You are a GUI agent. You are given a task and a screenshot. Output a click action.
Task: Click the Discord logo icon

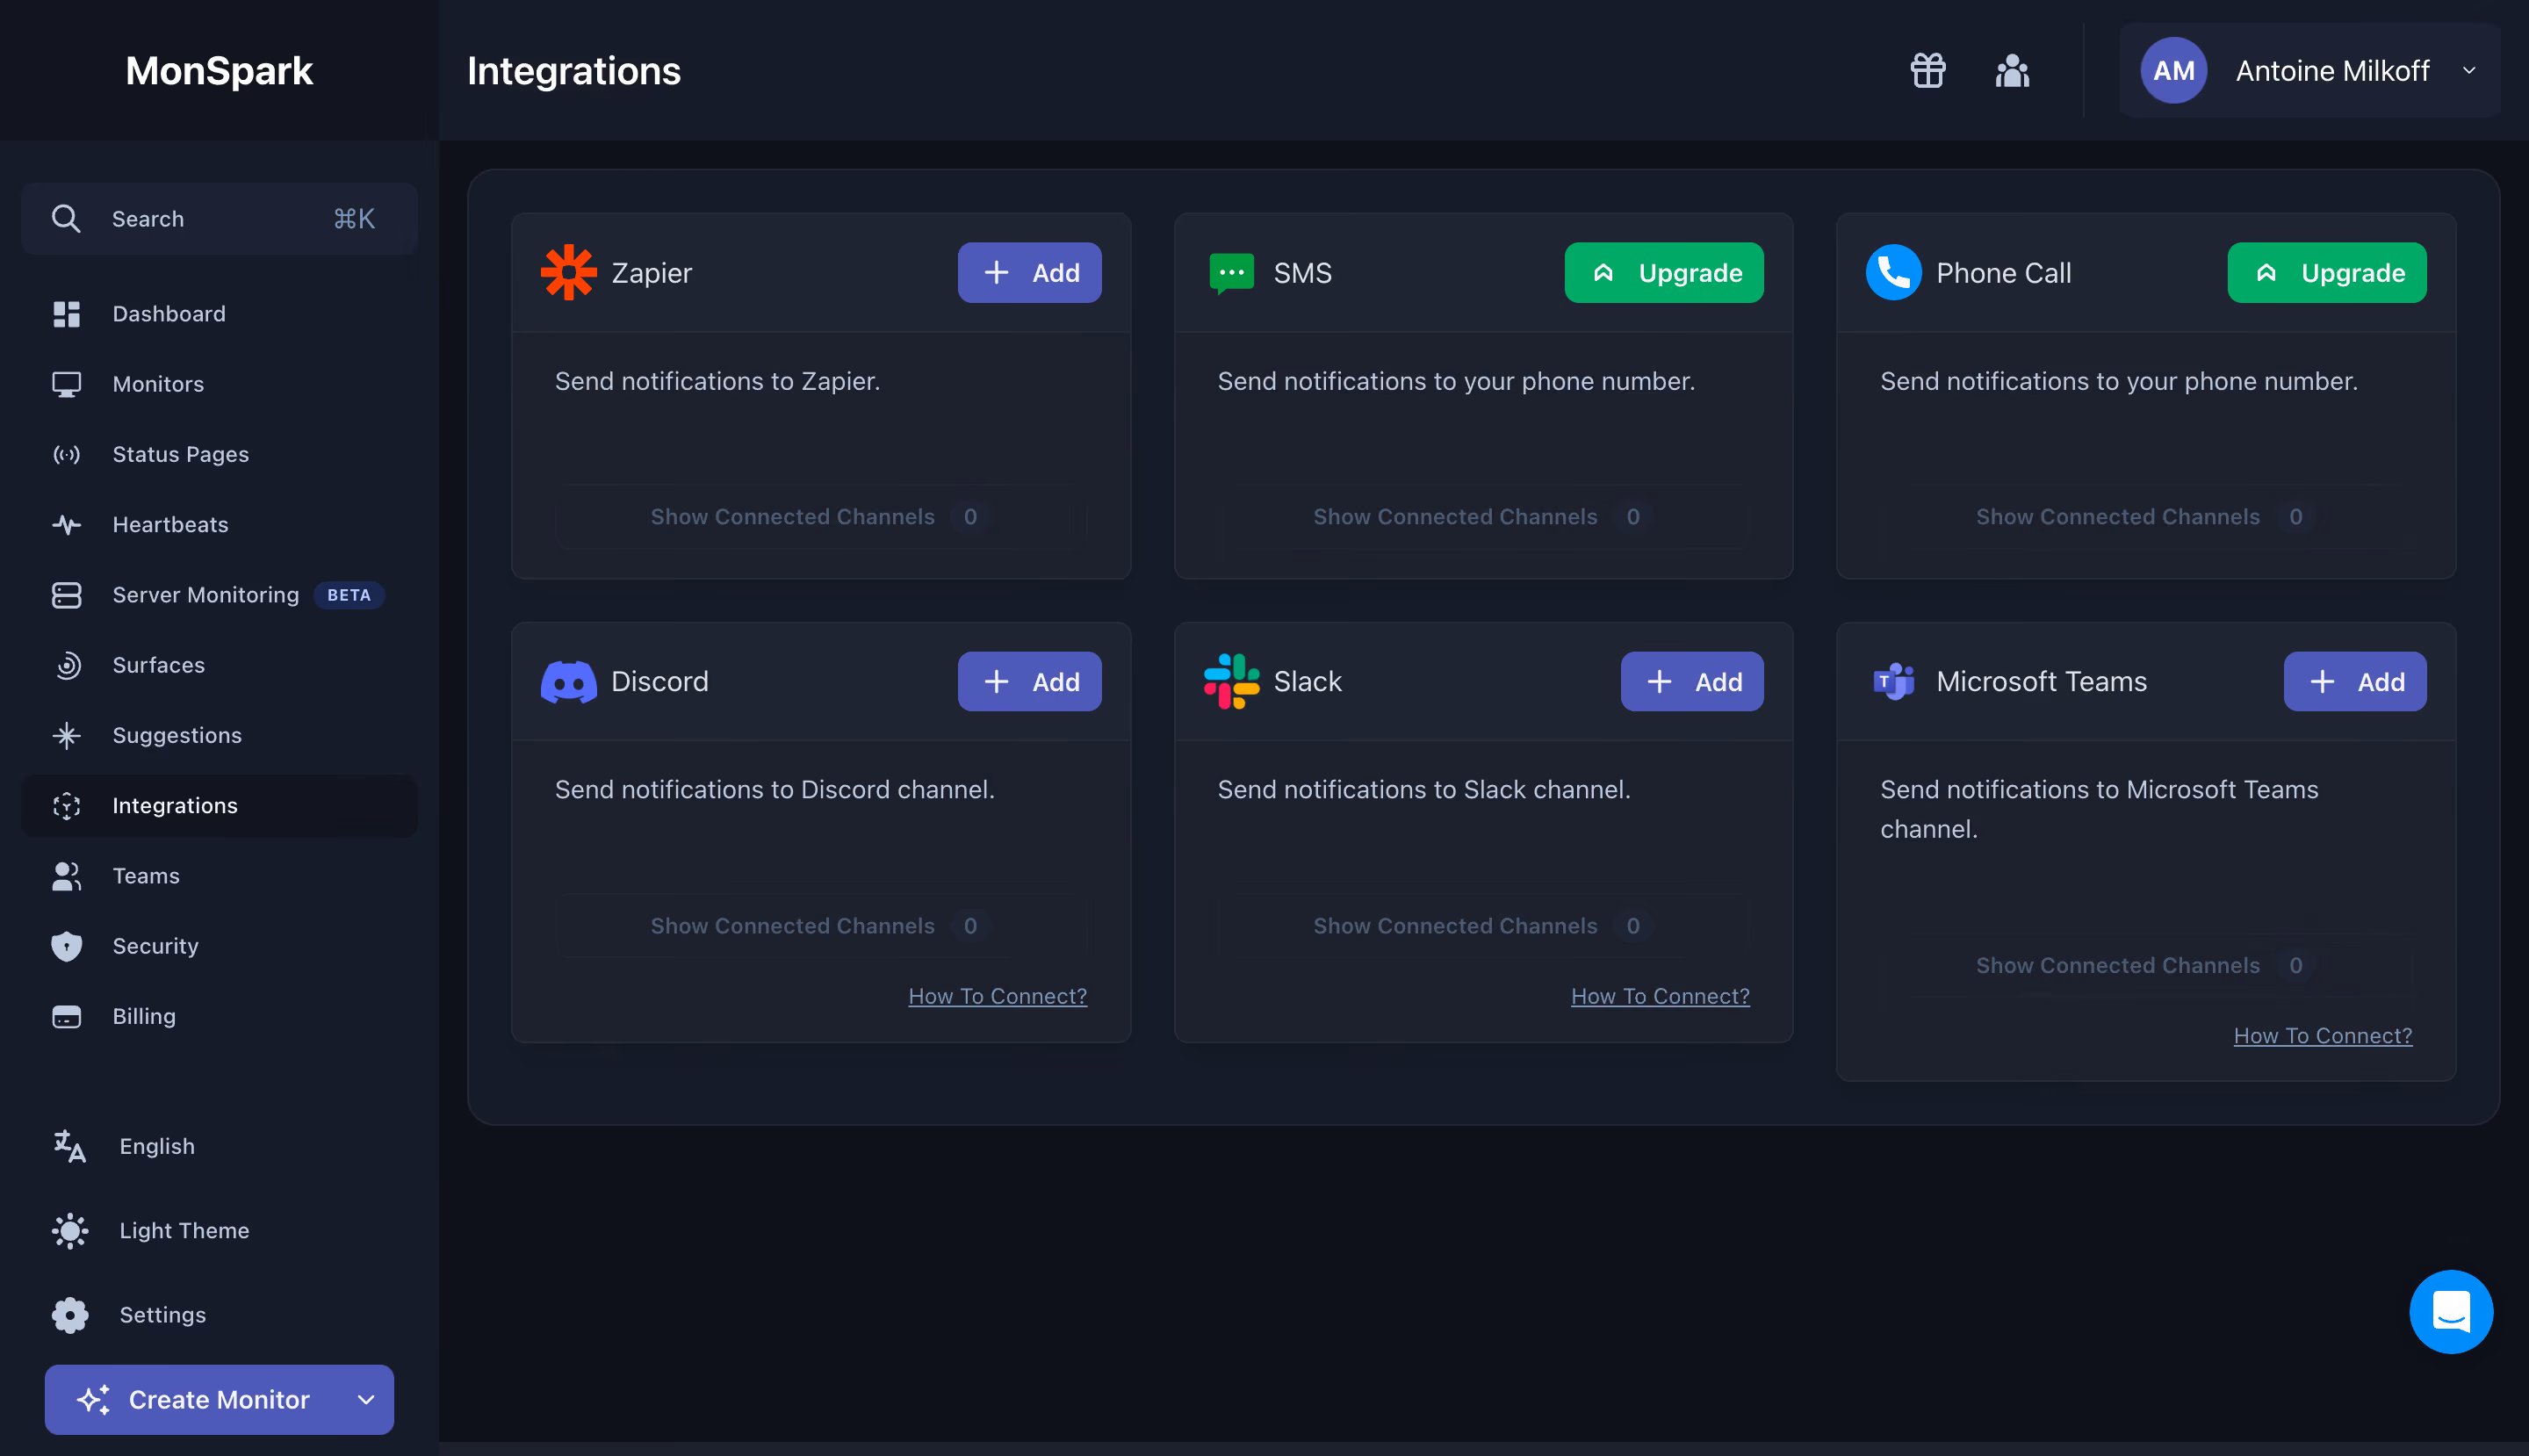click(x=568, y=682)
